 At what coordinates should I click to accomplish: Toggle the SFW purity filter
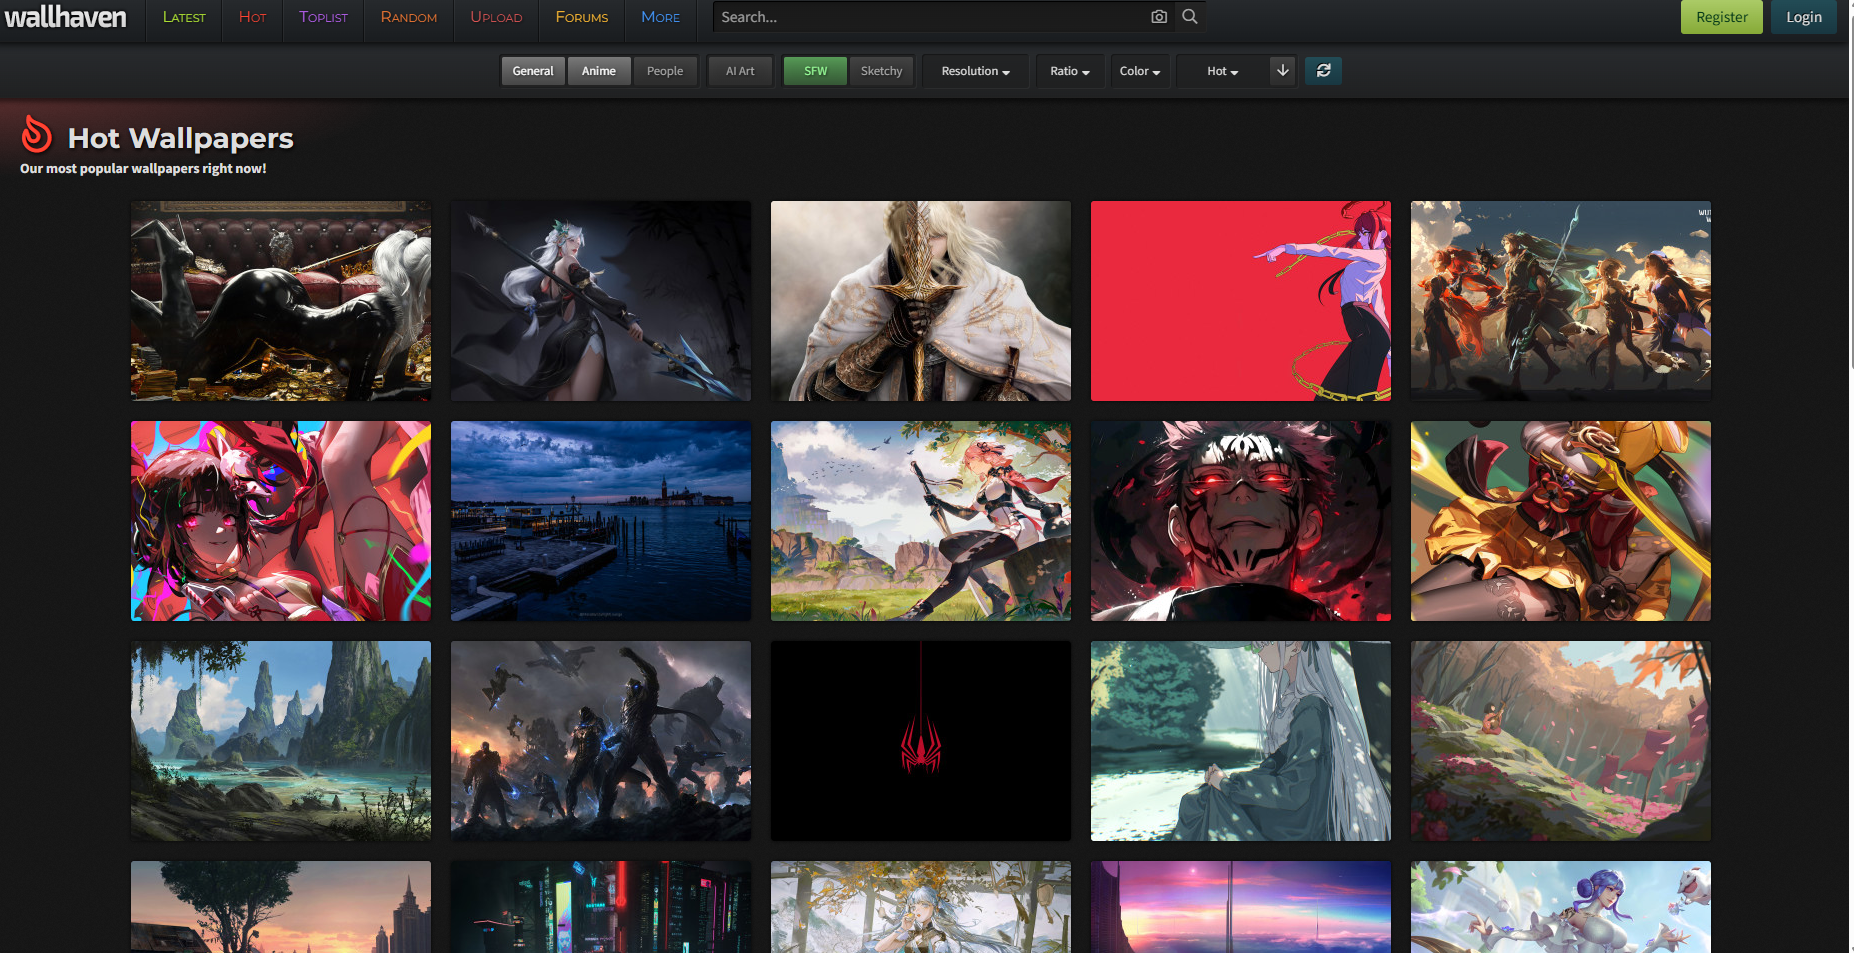815,71
